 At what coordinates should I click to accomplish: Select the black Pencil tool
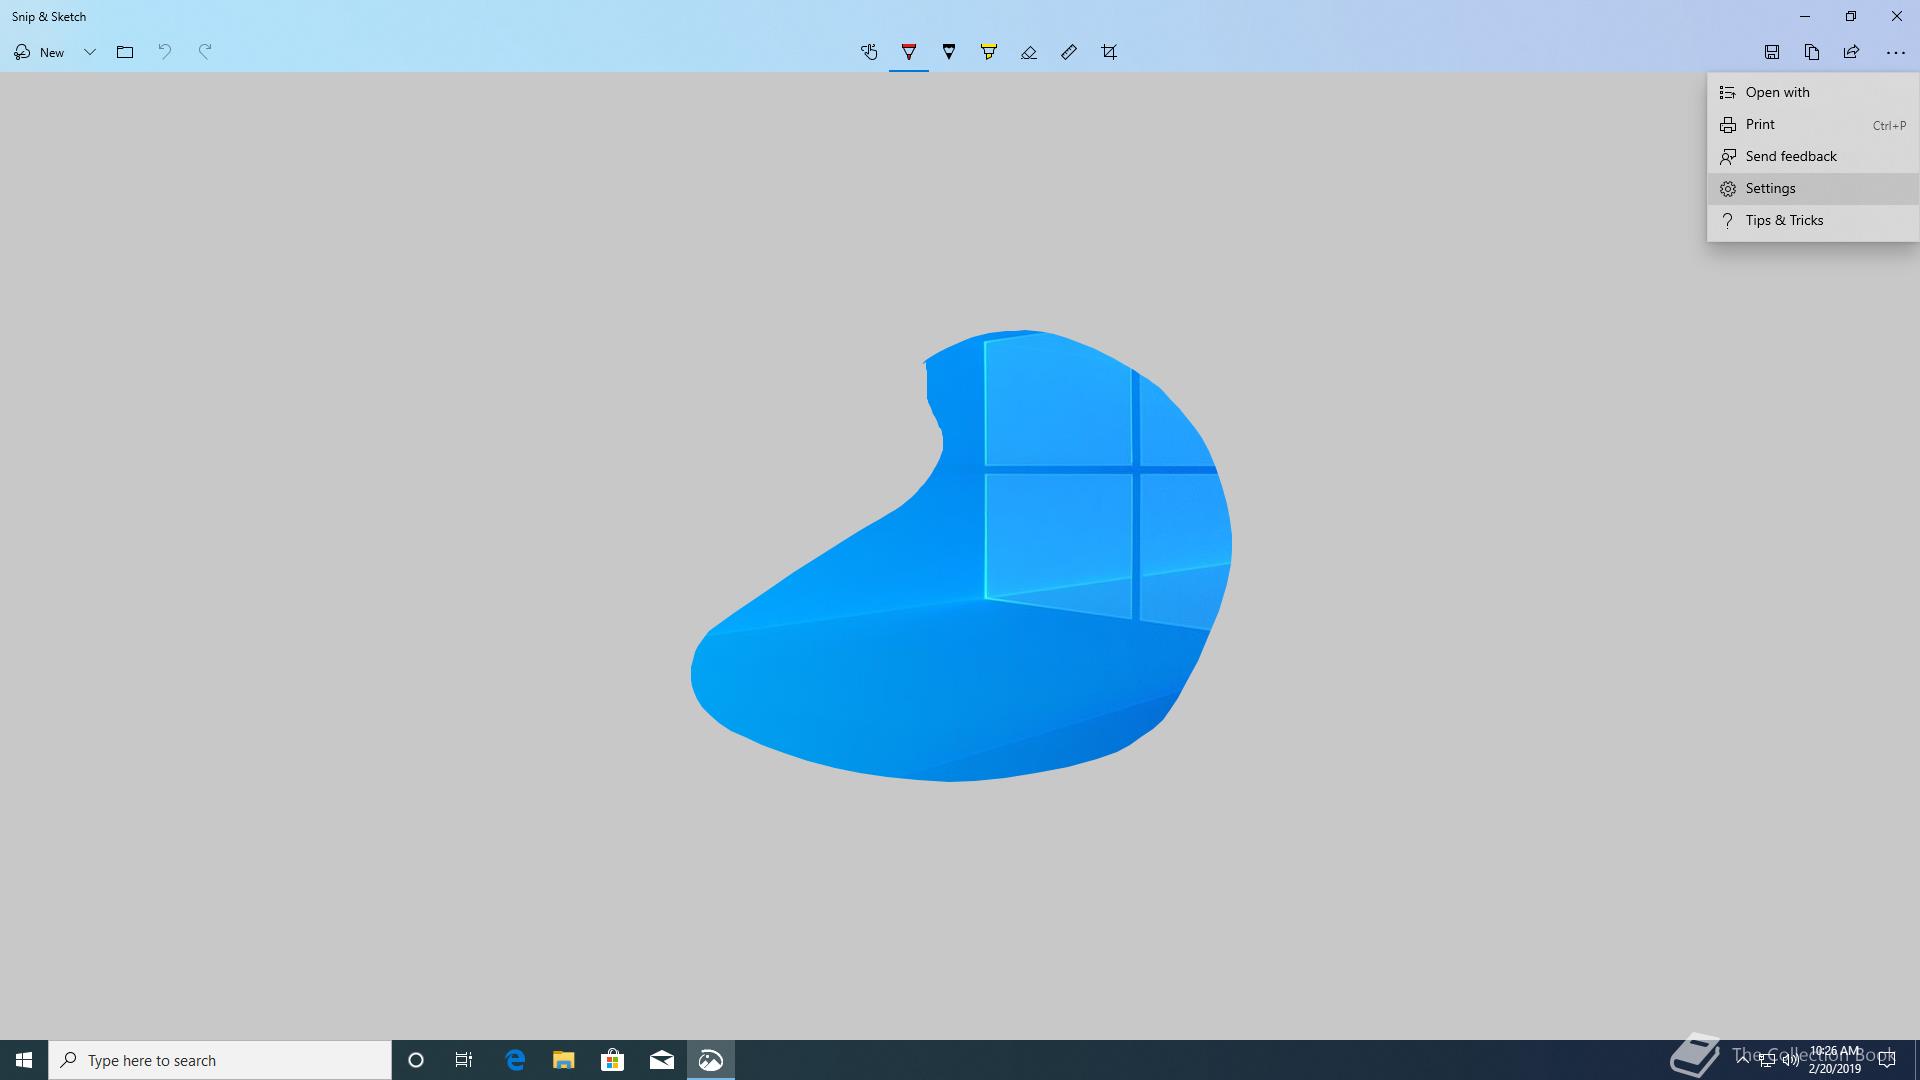click(949, 52)
